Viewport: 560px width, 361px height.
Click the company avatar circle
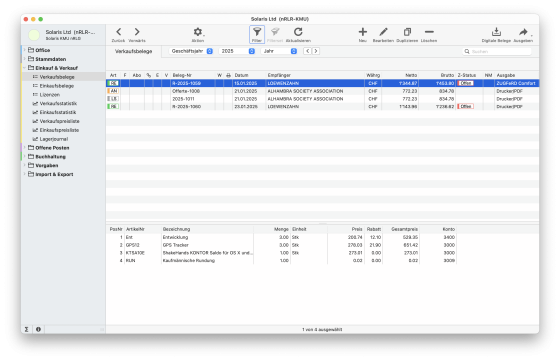point(34,35)
